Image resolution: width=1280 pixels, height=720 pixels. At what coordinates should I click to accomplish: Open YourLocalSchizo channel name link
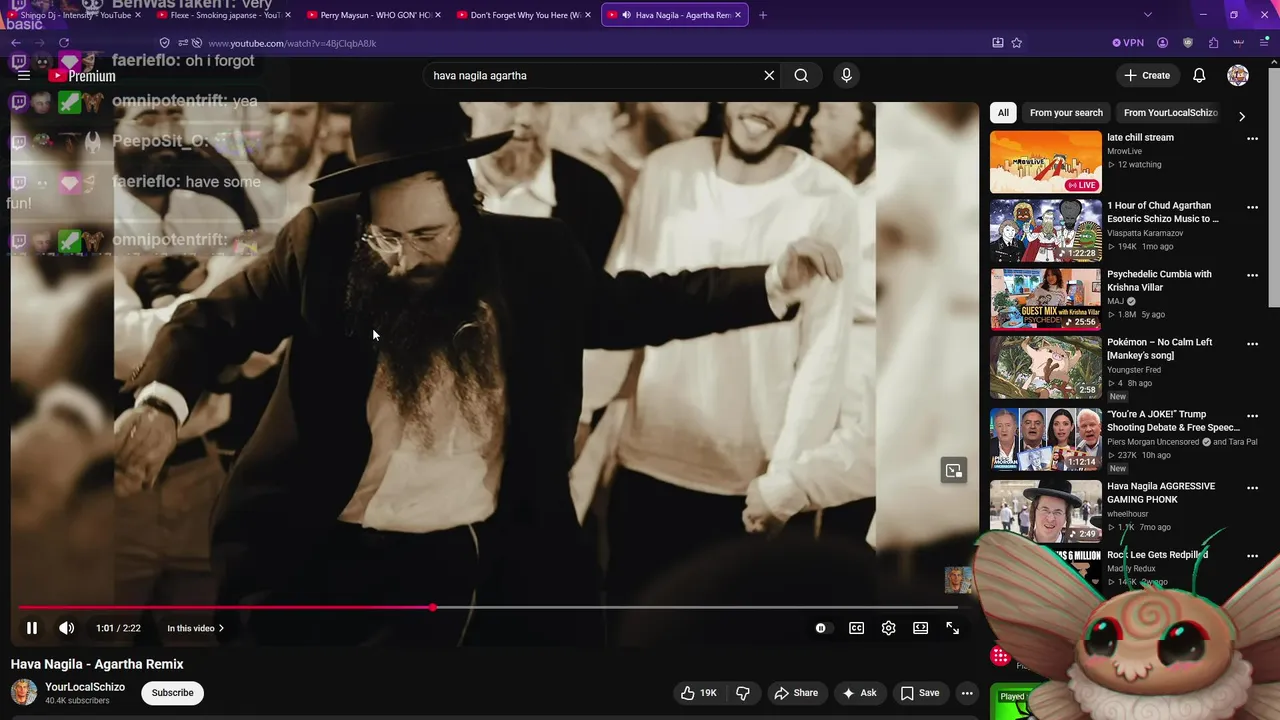point(85,687)
